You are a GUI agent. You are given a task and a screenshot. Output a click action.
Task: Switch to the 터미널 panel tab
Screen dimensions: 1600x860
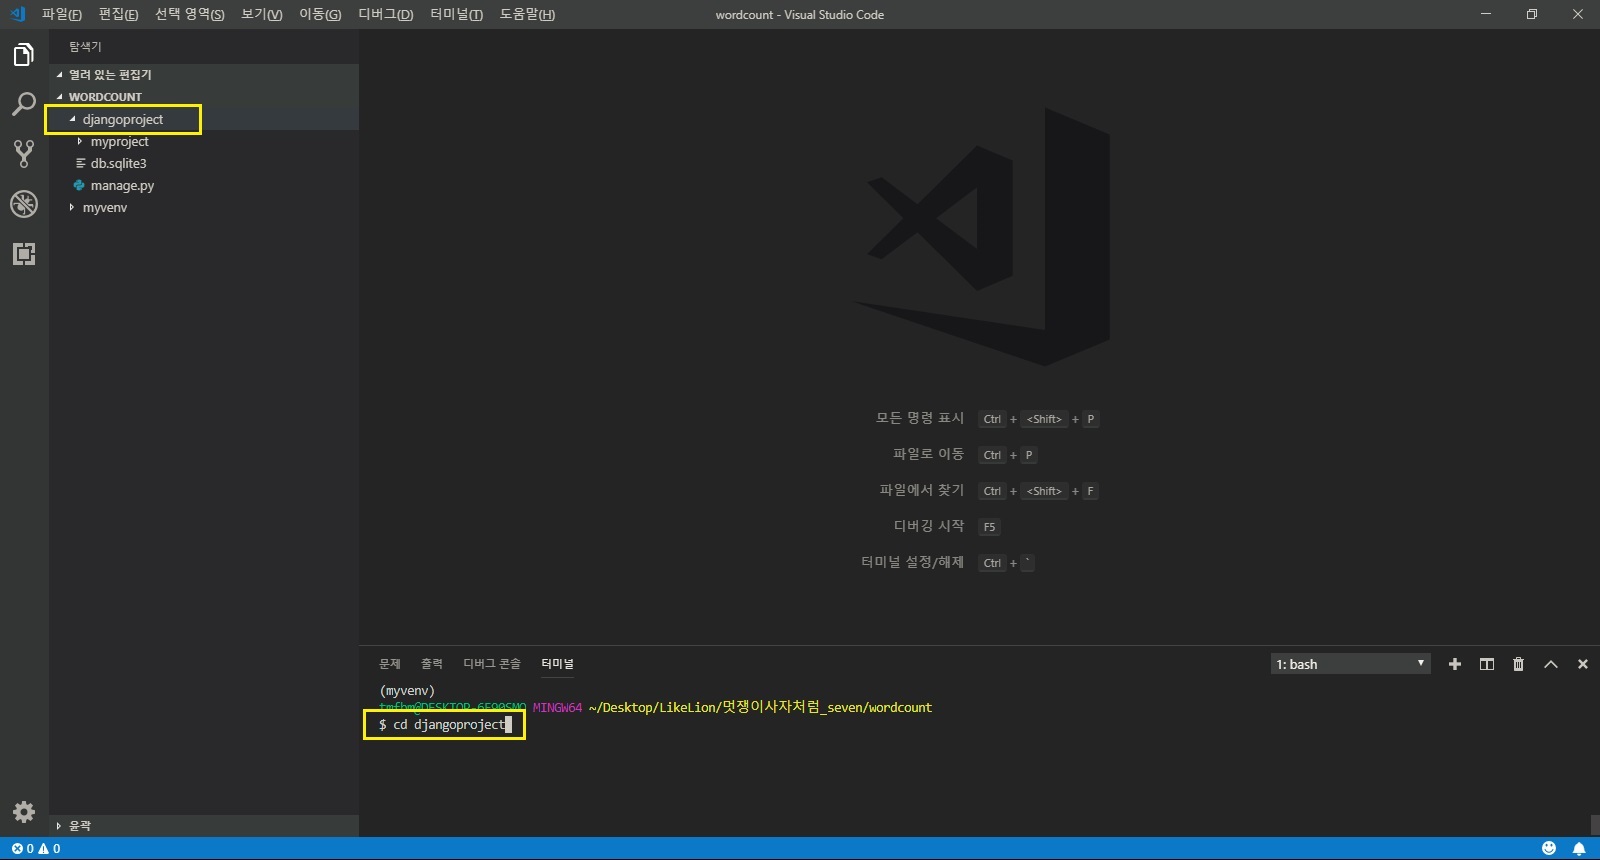tap(558, 664)
